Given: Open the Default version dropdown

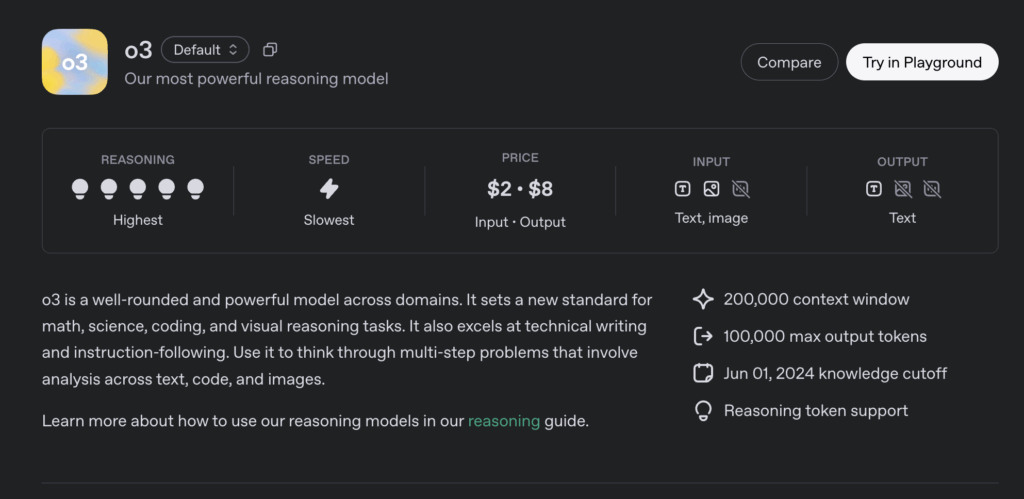Looking at the screenshot, I should [x=205, y=50].
